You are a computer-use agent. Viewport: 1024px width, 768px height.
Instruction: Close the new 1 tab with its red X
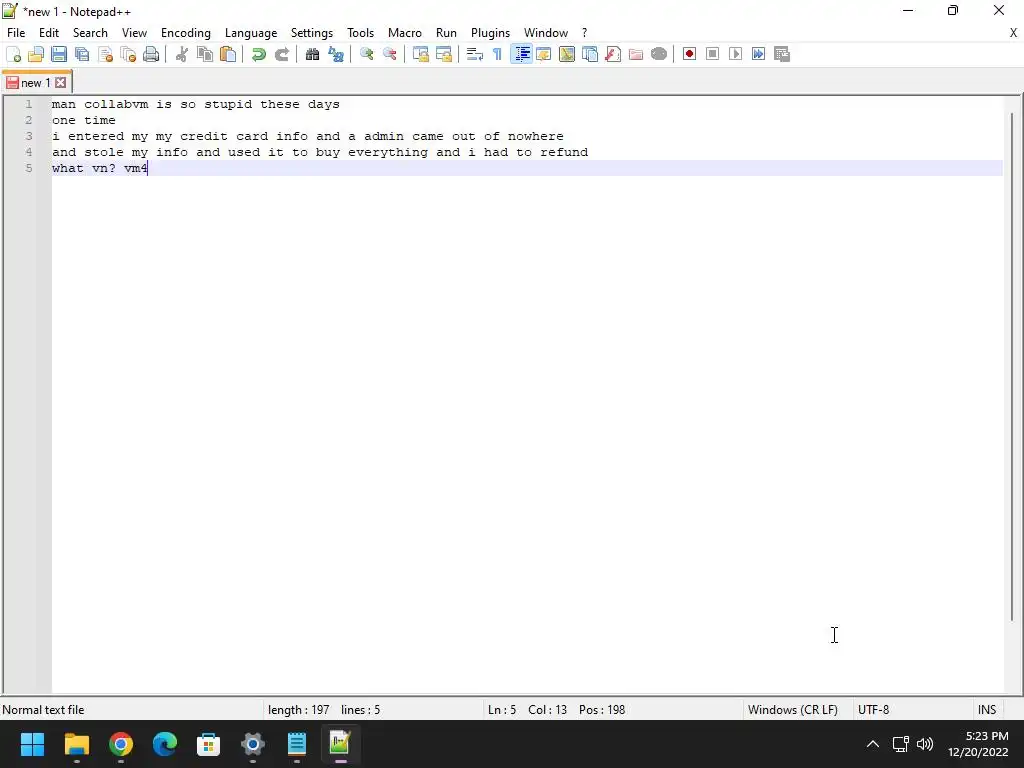(x=61, y=83)
